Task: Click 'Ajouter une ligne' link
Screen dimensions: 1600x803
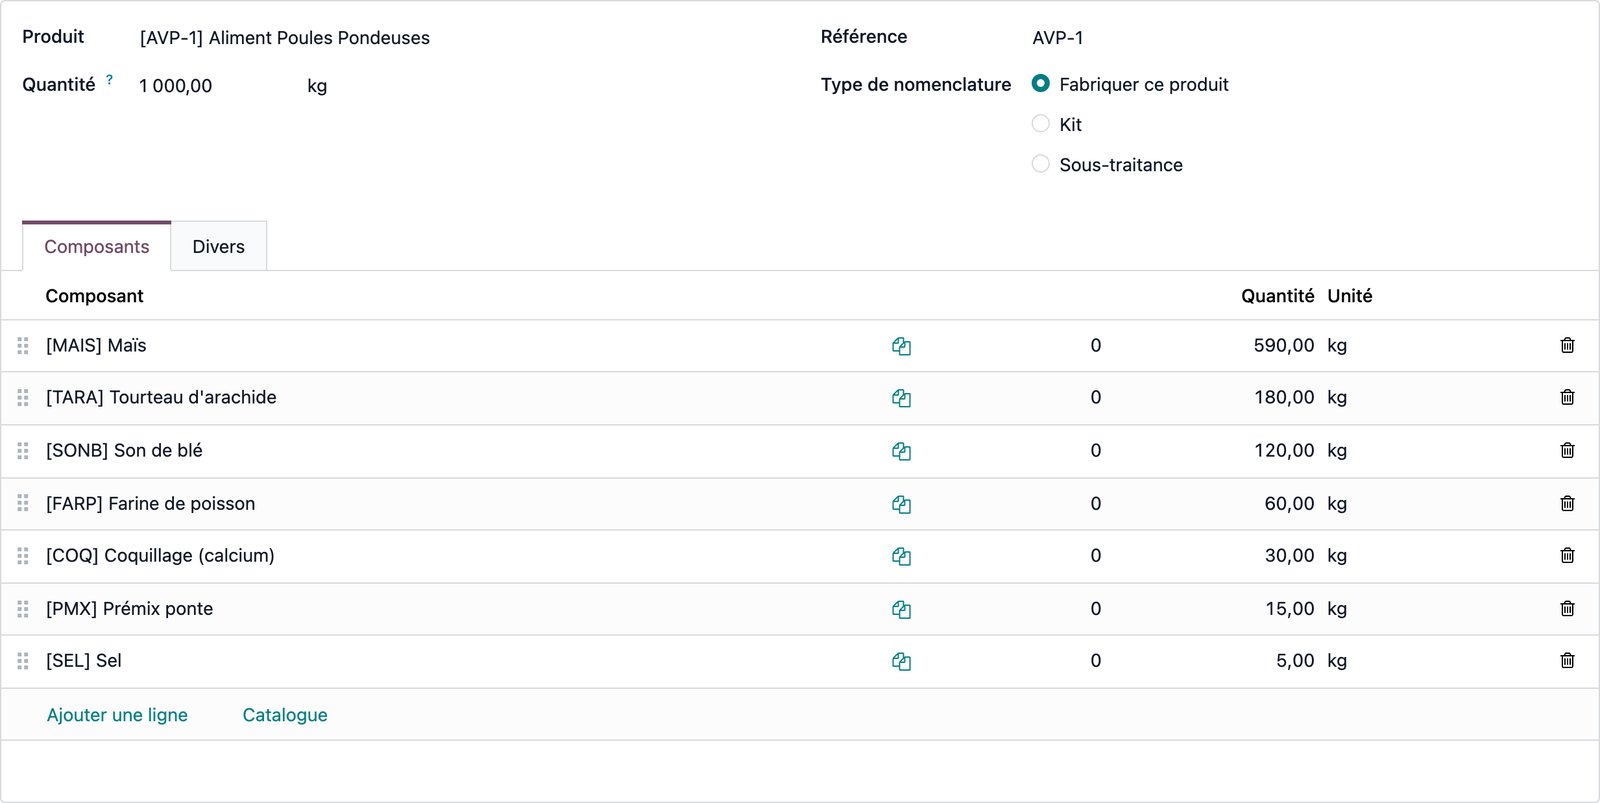Action: (x=117, y=715)
